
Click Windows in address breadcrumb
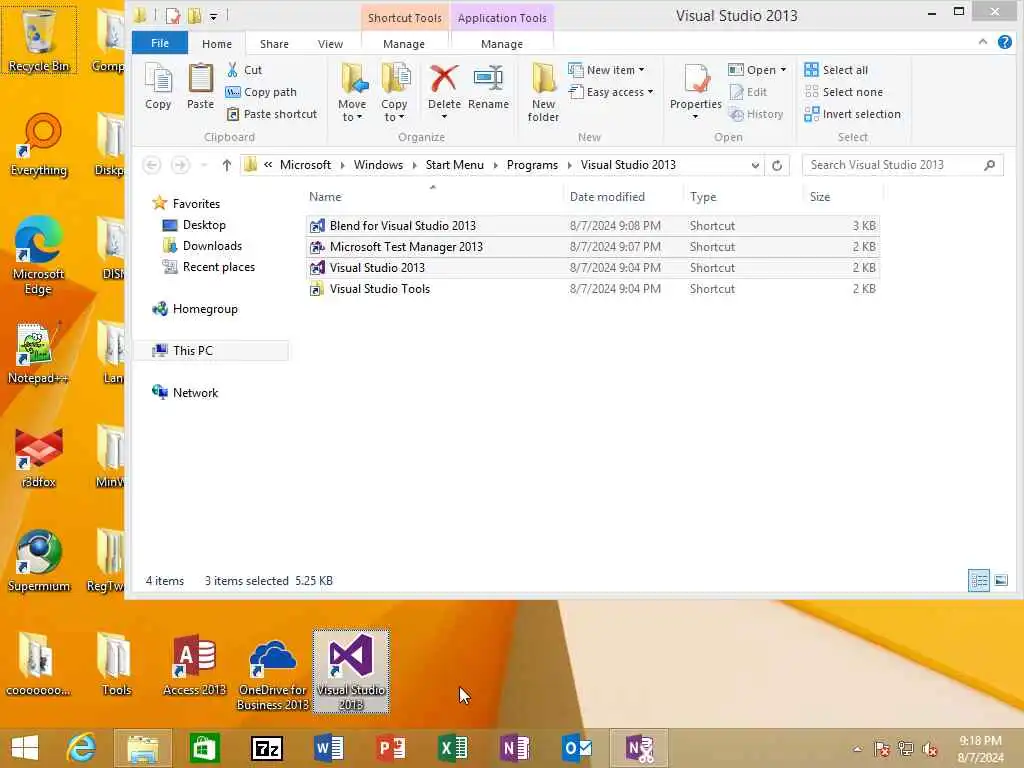coord(378,165)
